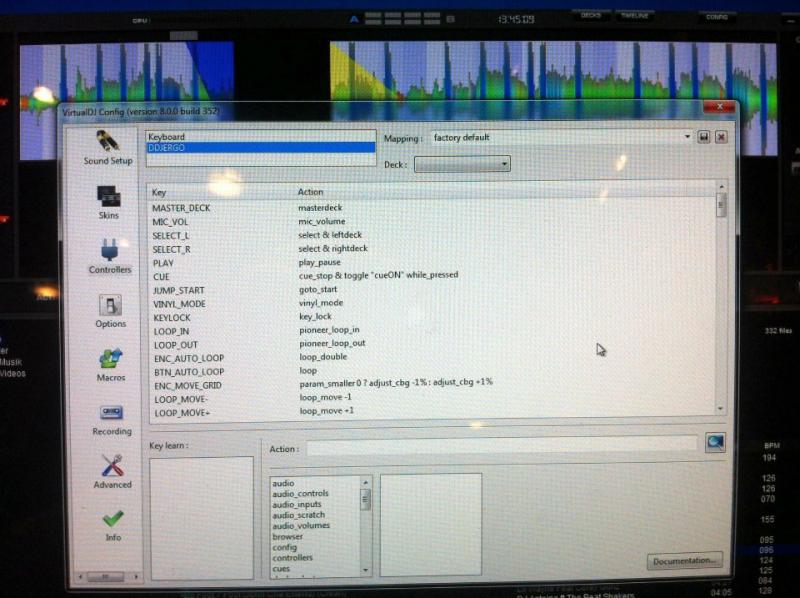Select the CUE key row
The width and height of the screenshot is (800, 598).
[433, 276]
